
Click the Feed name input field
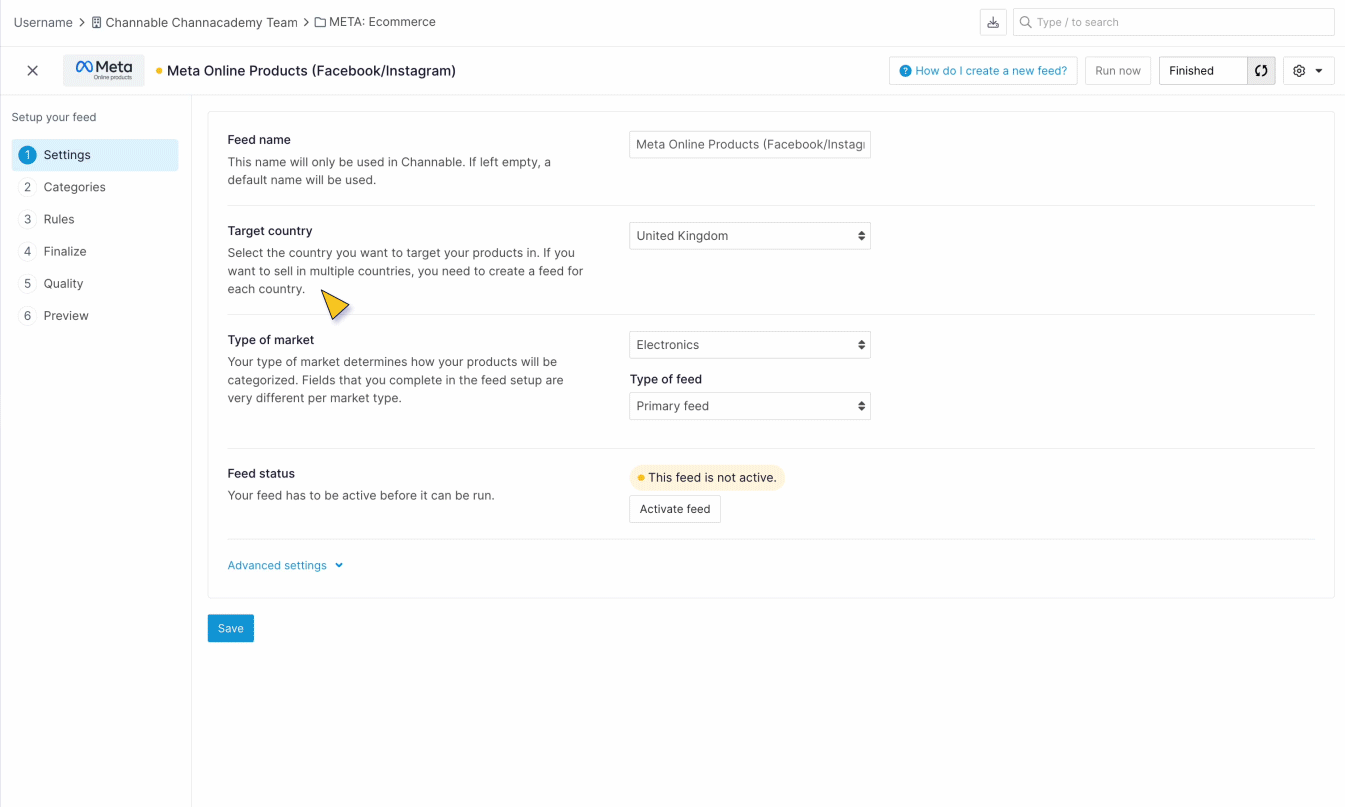click(749, 144)
